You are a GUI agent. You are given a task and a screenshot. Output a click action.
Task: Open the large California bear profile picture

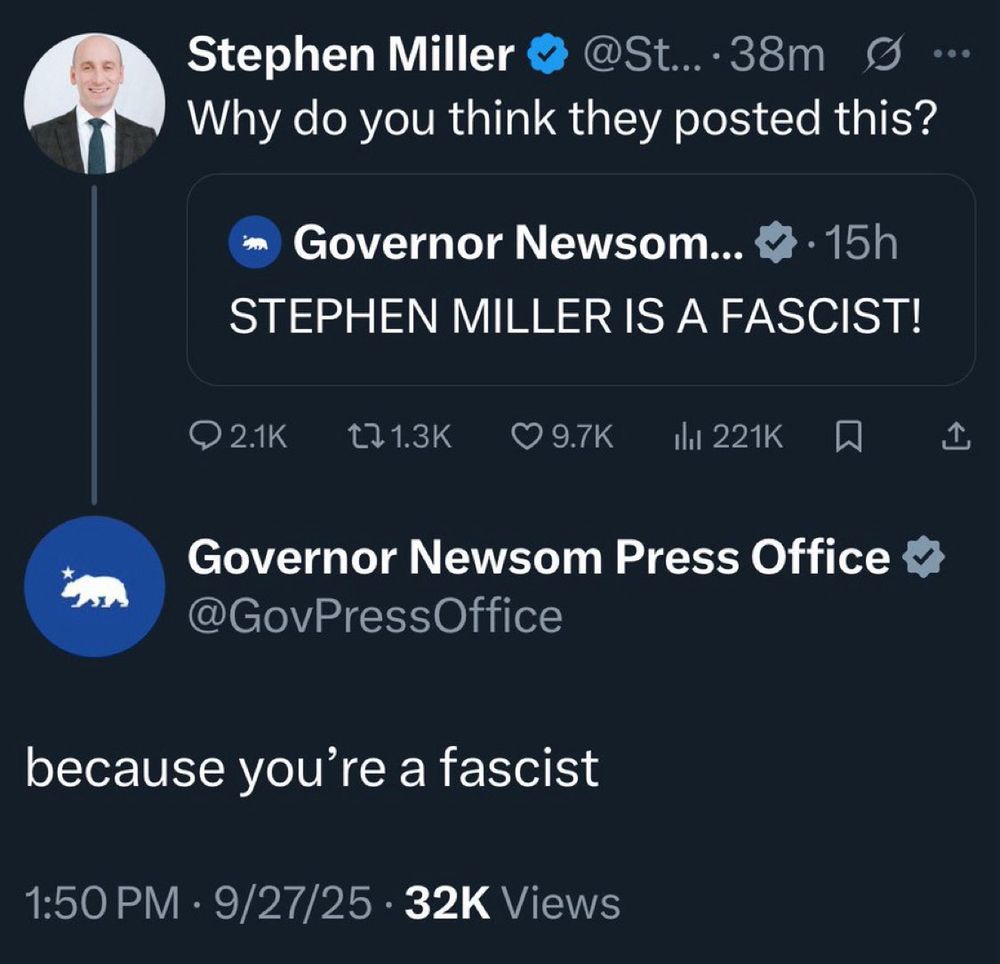94,586
